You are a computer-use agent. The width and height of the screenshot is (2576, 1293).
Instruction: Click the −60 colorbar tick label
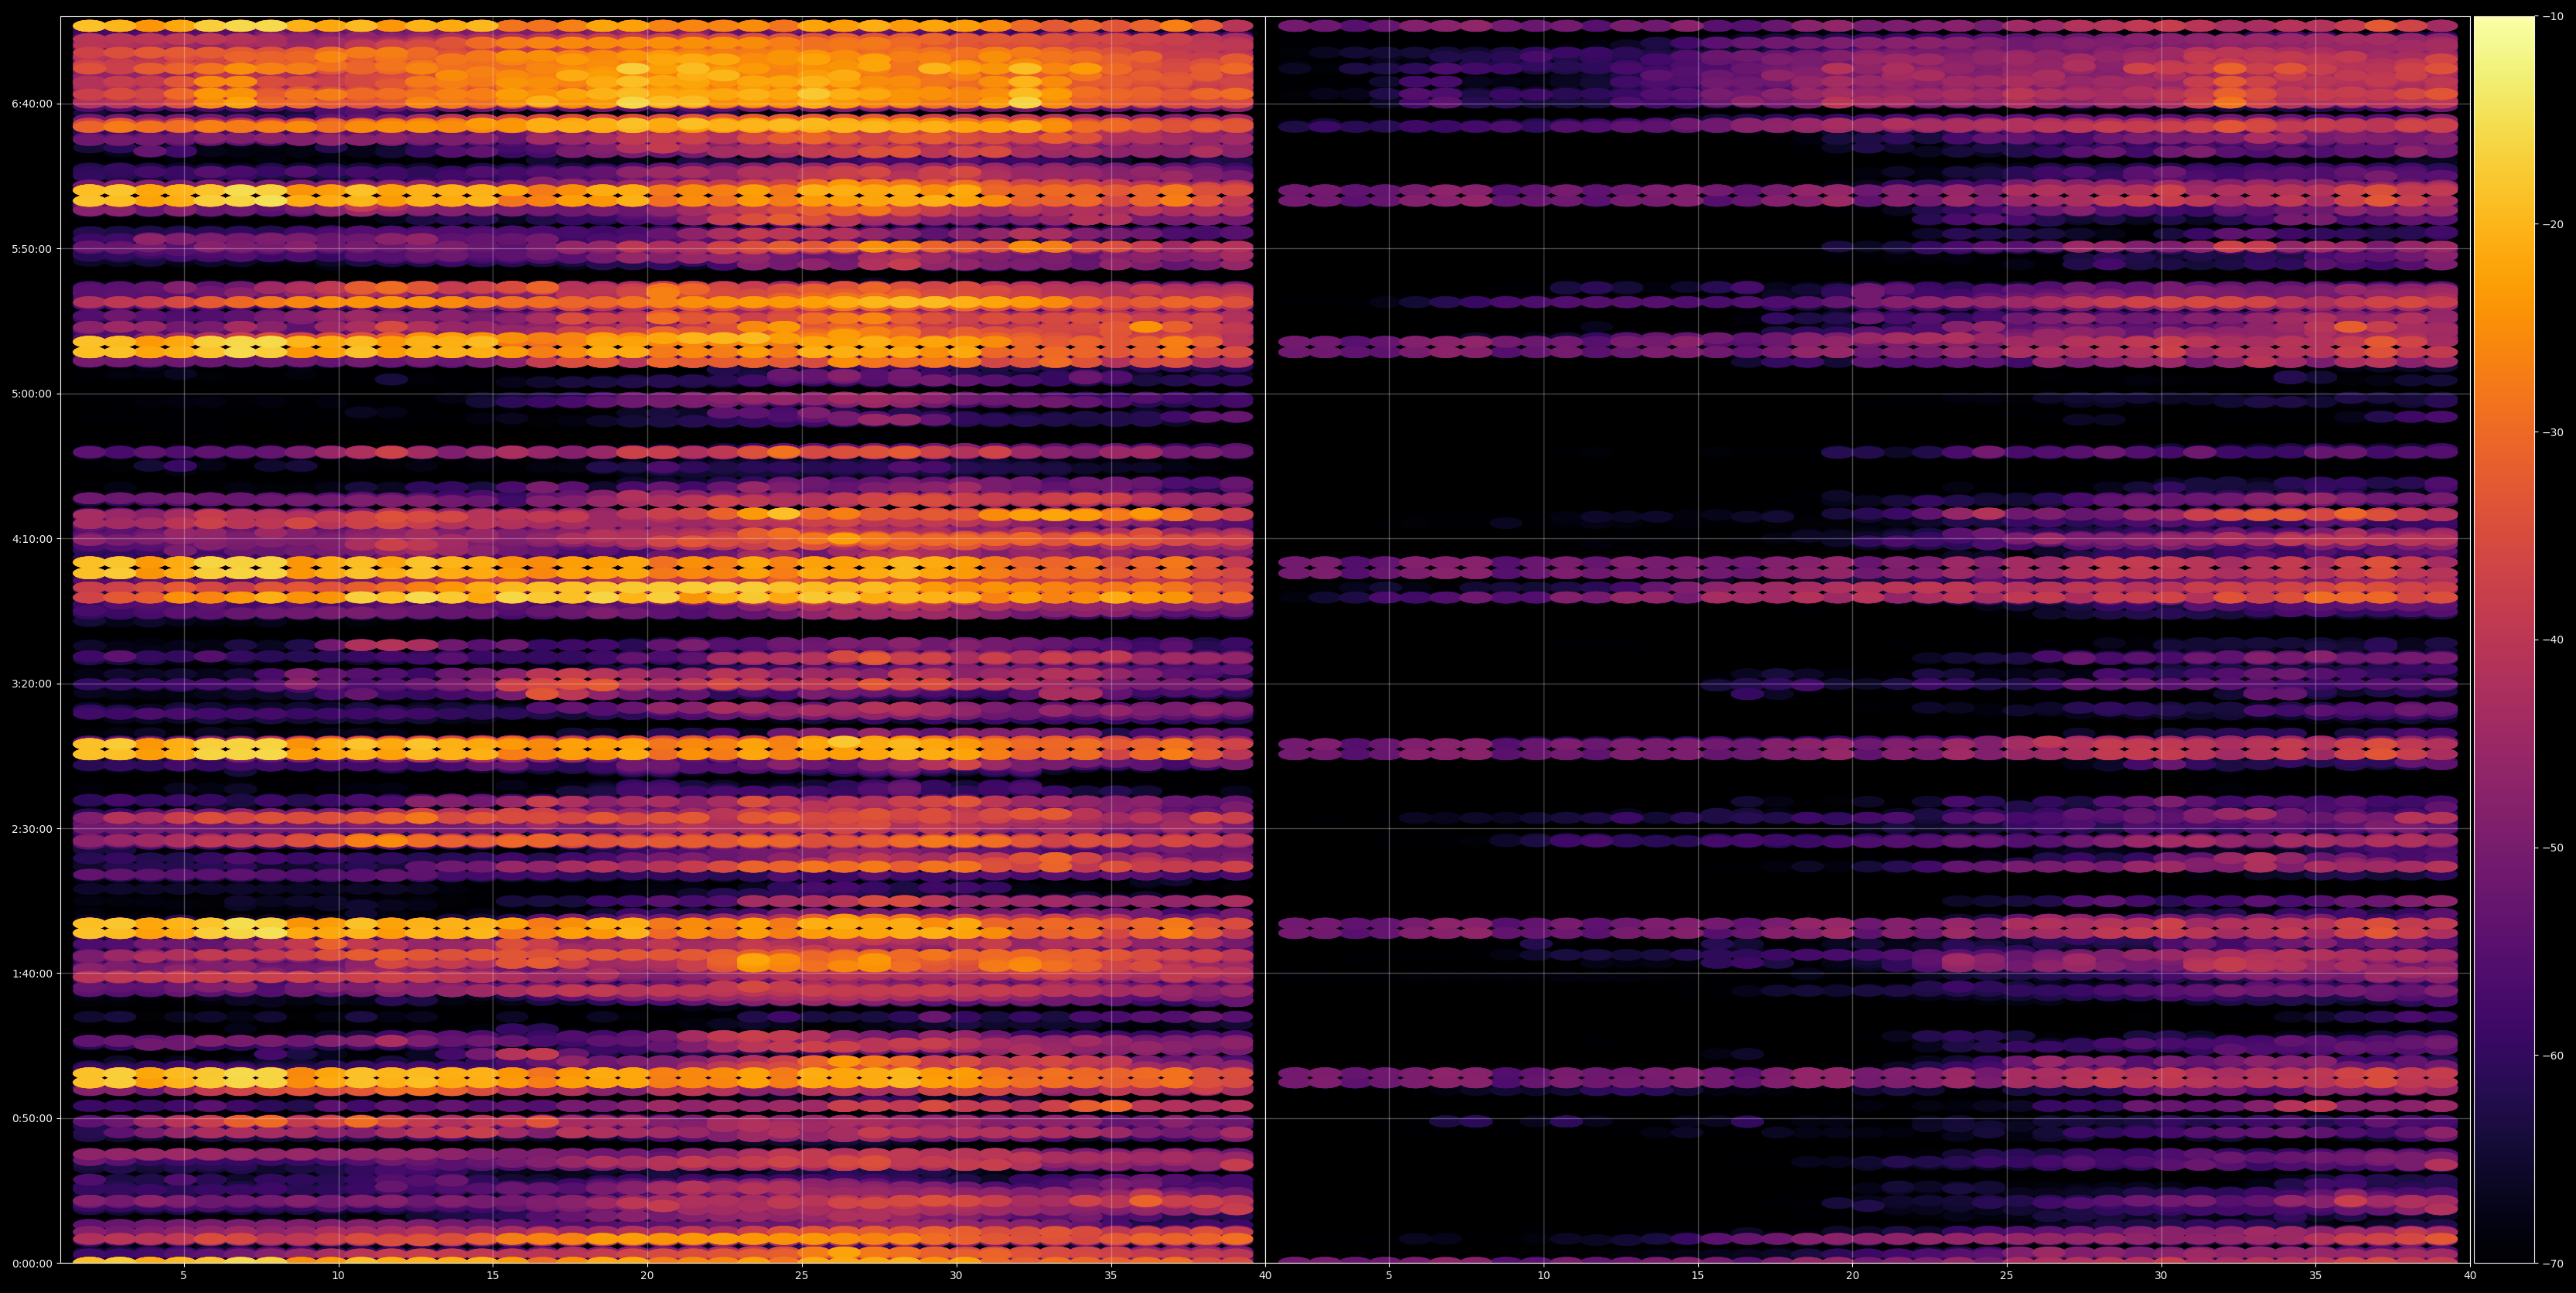tap(2553, 1056)
